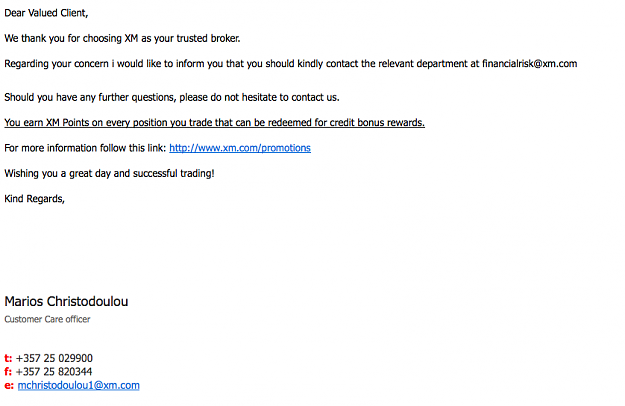625x406 pixels.
Task: Click the name Marios Christodoulou
Action: tap(66, 302)
